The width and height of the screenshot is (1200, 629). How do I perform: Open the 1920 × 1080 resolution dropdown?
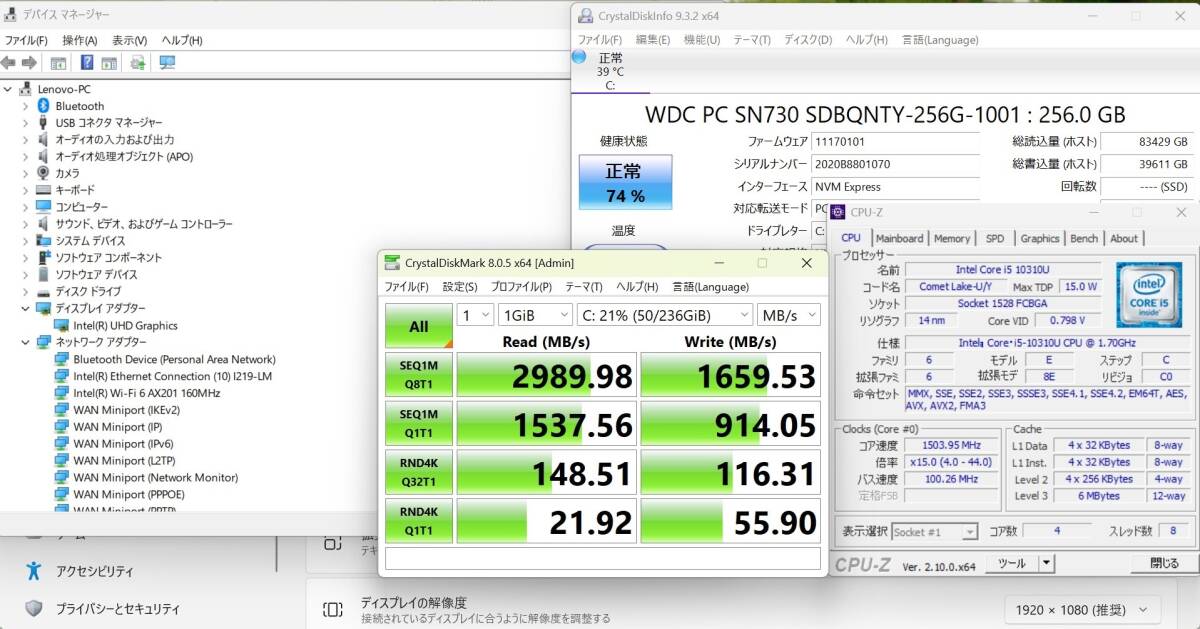pos(1083,609)
